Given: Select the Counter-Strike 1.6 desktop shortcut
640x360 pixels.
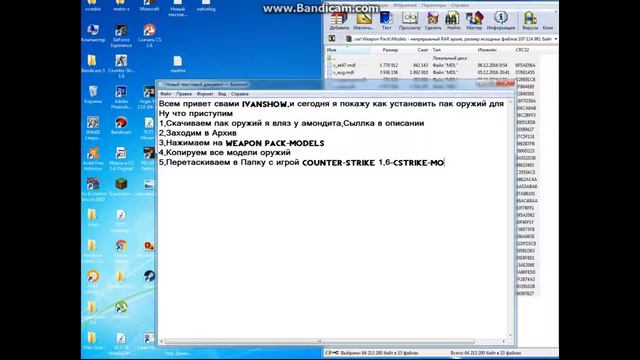Looking at the screenshot, I should 121,66.
